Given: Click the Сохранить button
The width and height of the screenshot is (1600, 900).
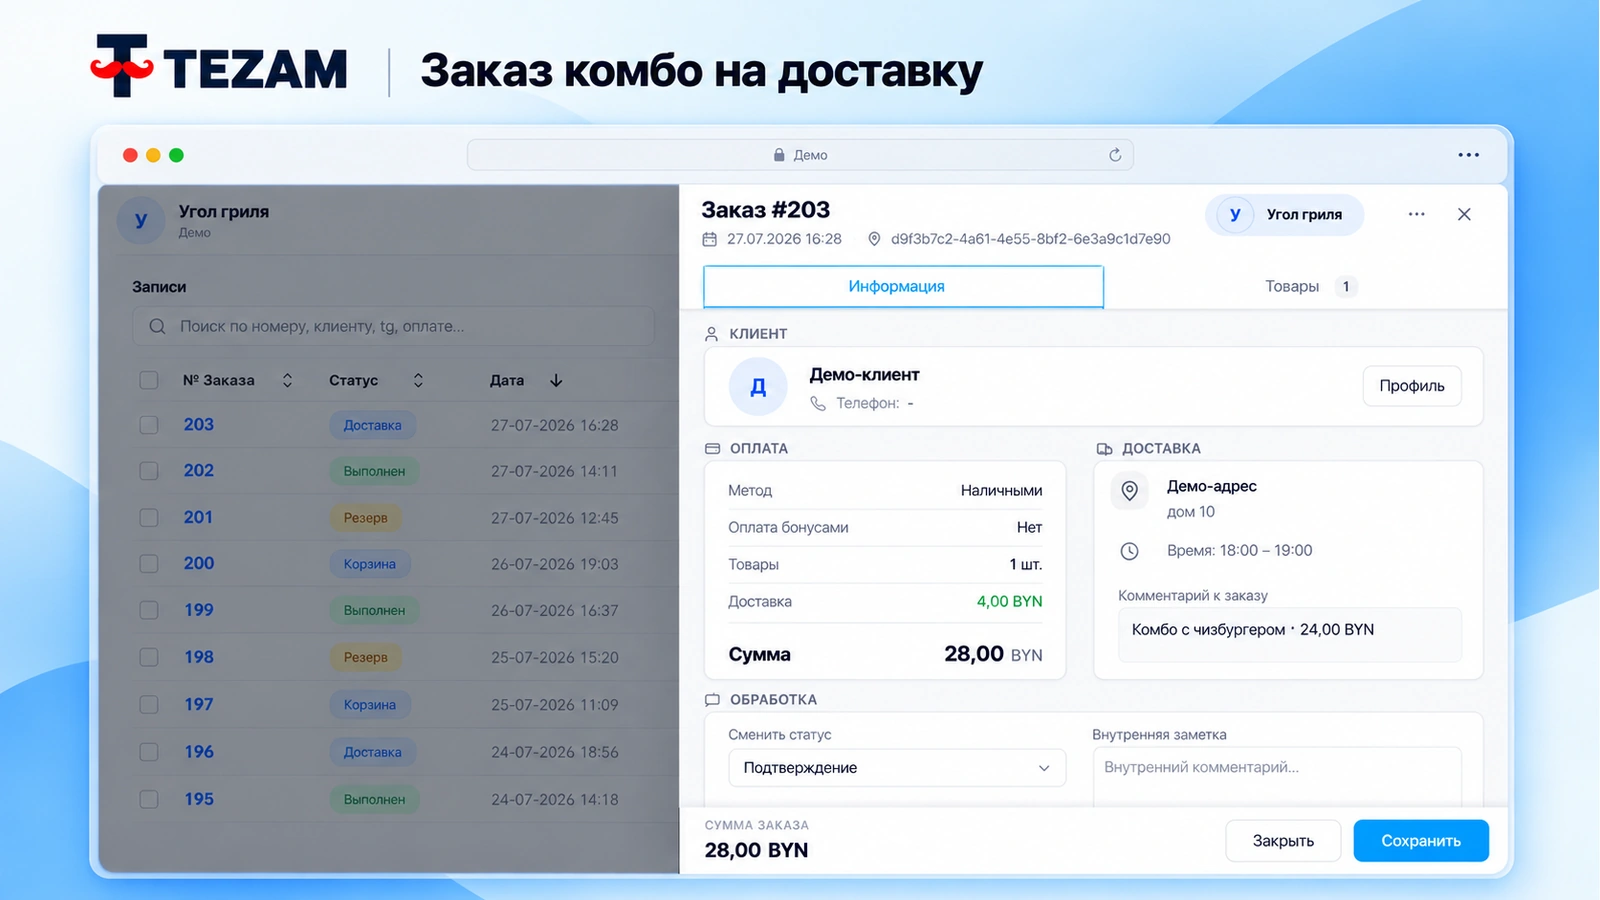Looking at the screenshot, I should coord(1421,841).
